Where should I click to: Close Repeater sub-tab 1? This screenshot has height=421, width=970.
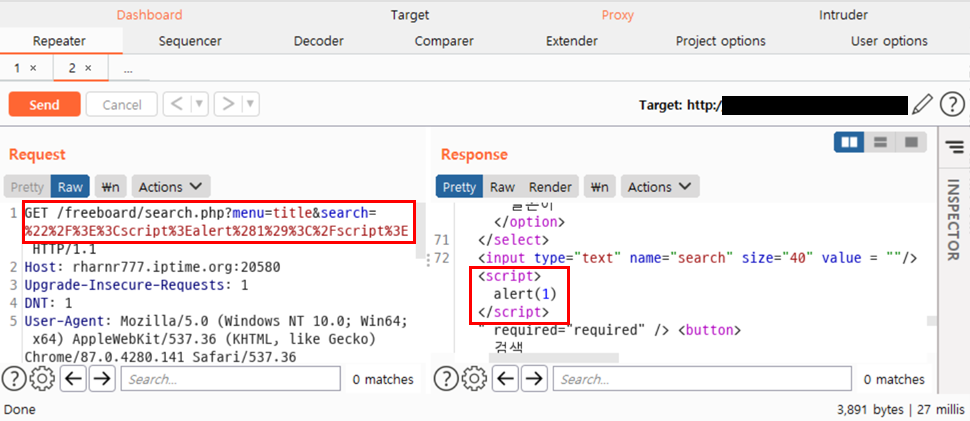pyautogui.click(x=33, y=68)
